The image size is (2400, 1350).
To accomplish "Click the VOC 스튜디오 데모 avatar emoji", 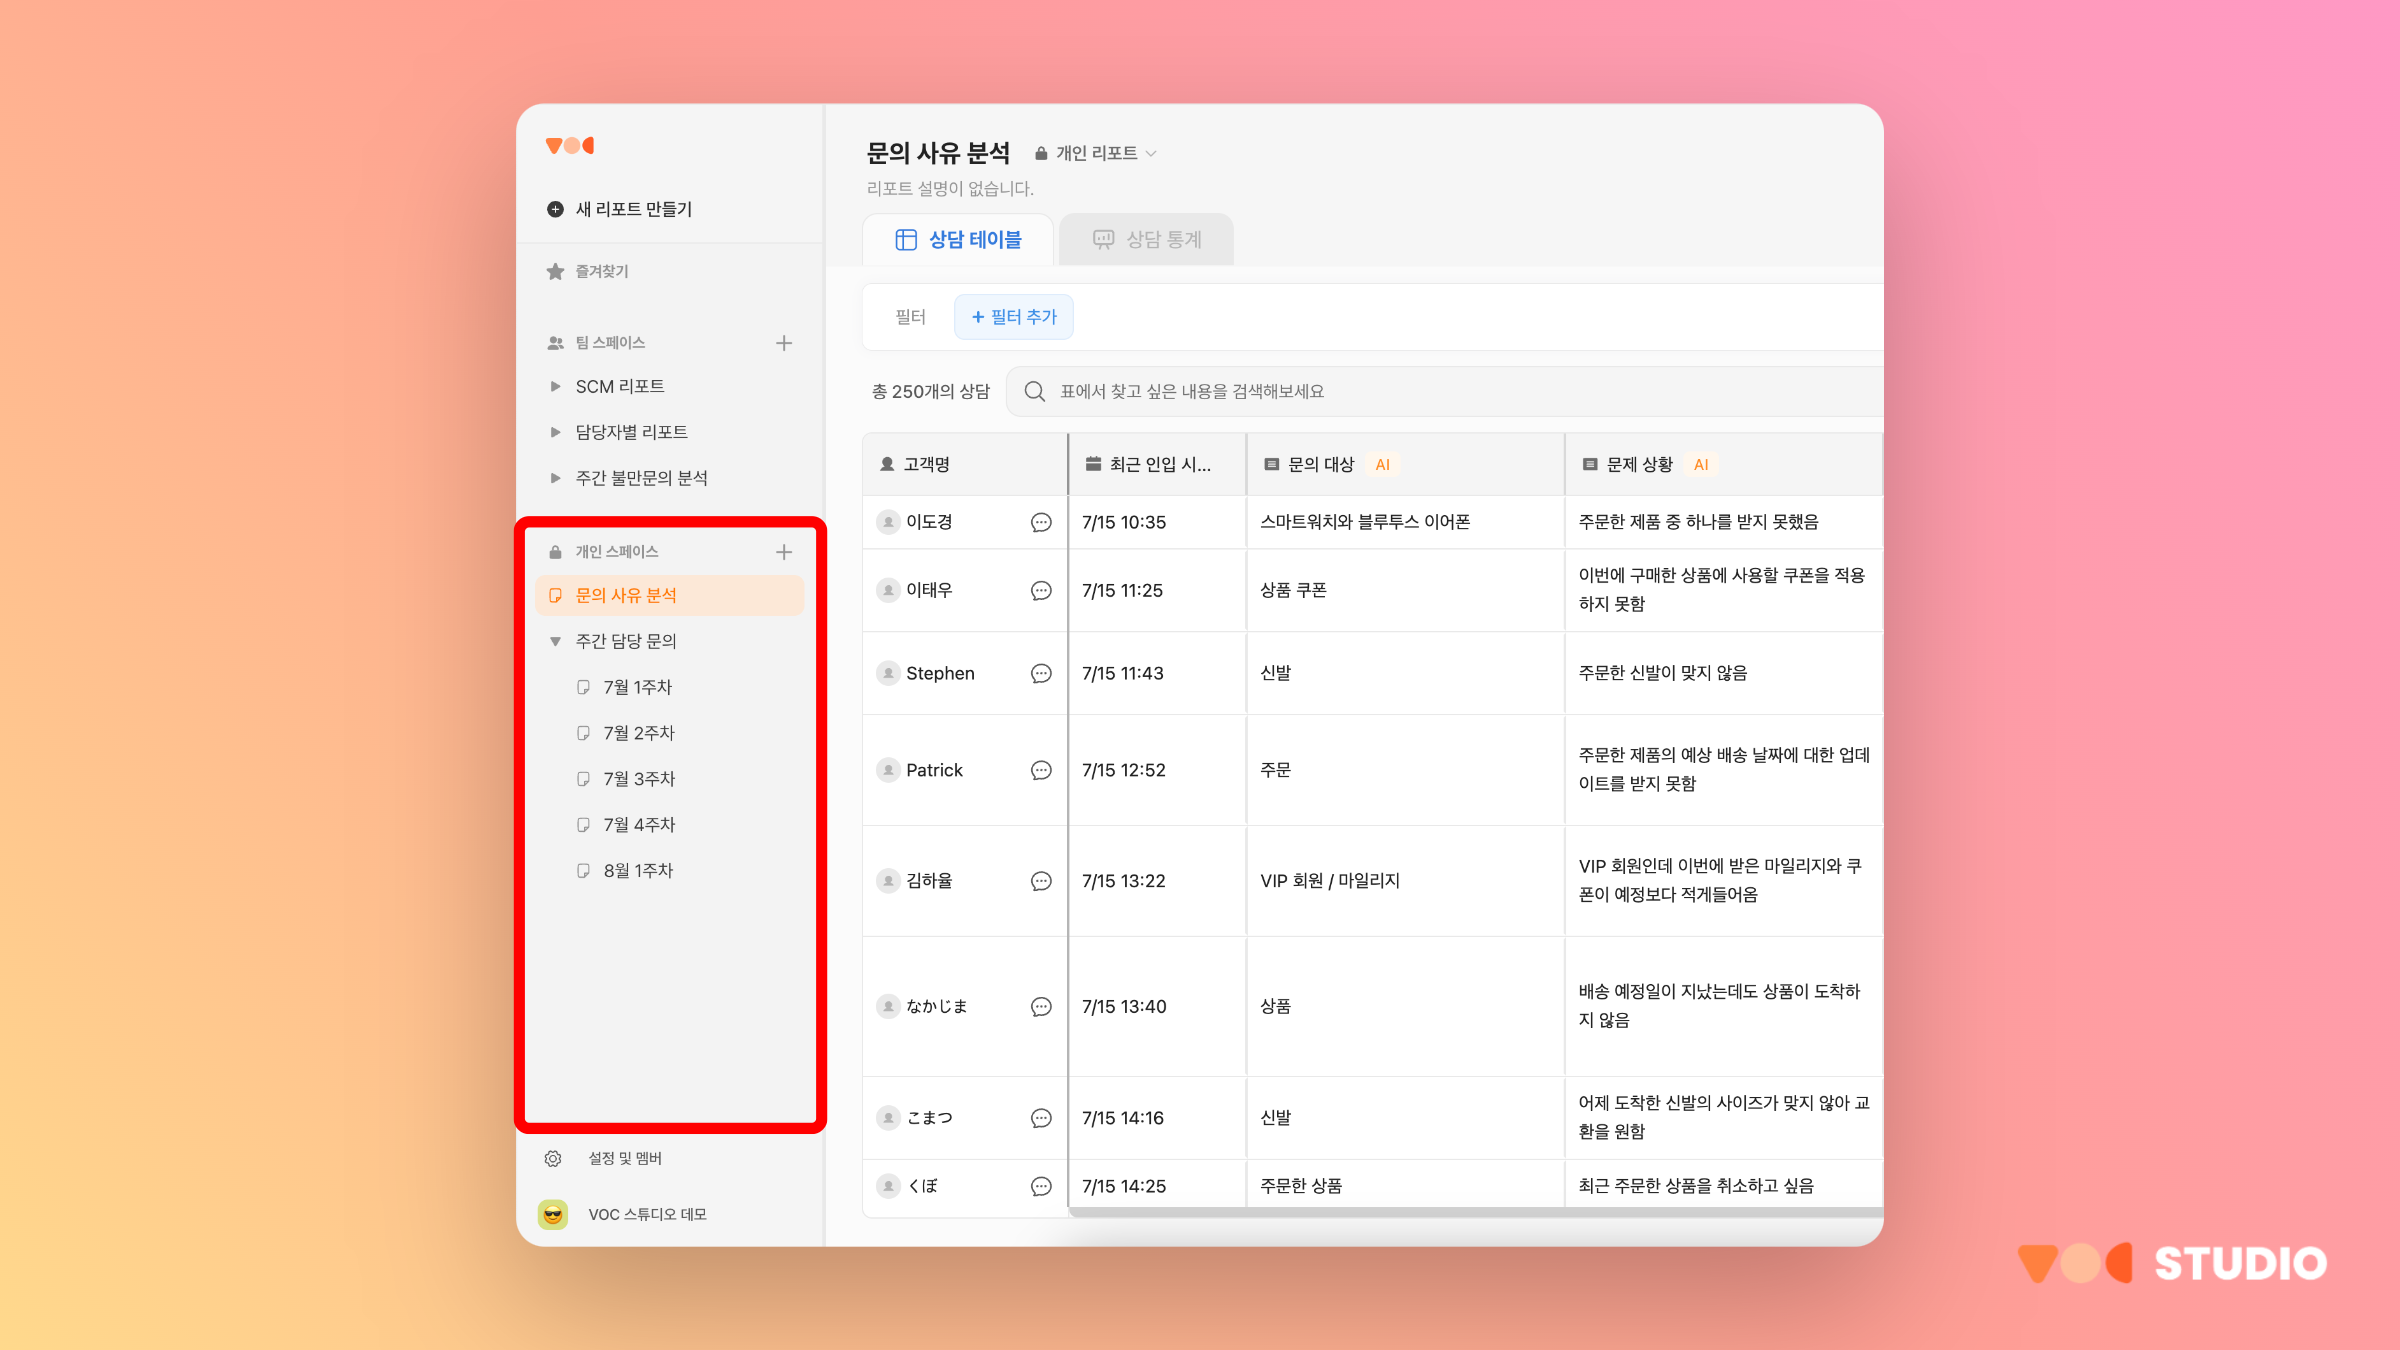I will 553,1214.
